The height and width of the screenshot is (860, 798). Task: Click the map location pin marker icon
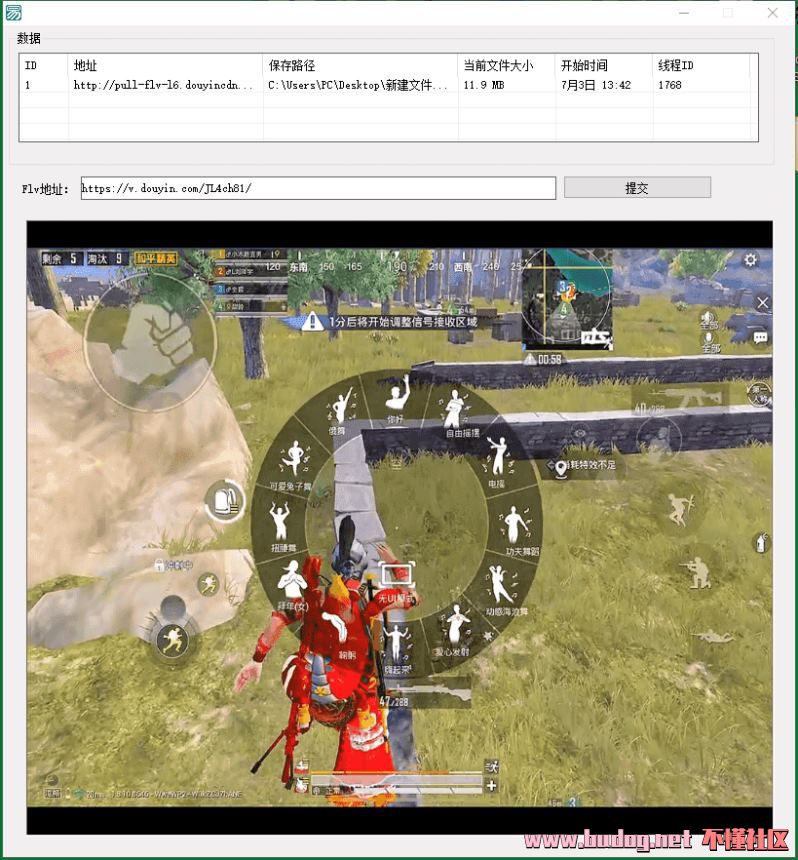click(x=560, y=469)
